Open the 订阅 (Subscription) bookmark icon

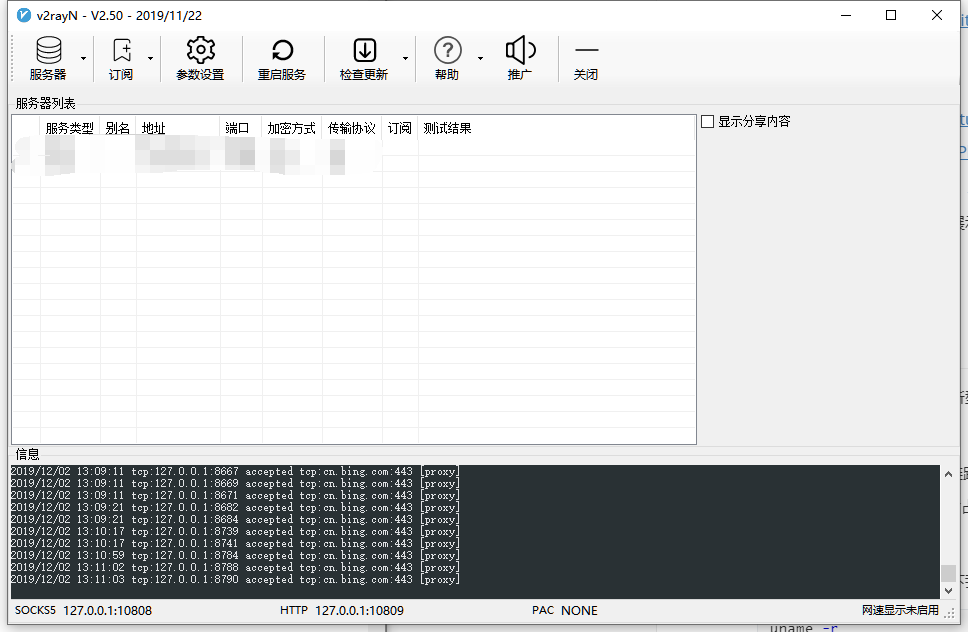coord(121,51)
